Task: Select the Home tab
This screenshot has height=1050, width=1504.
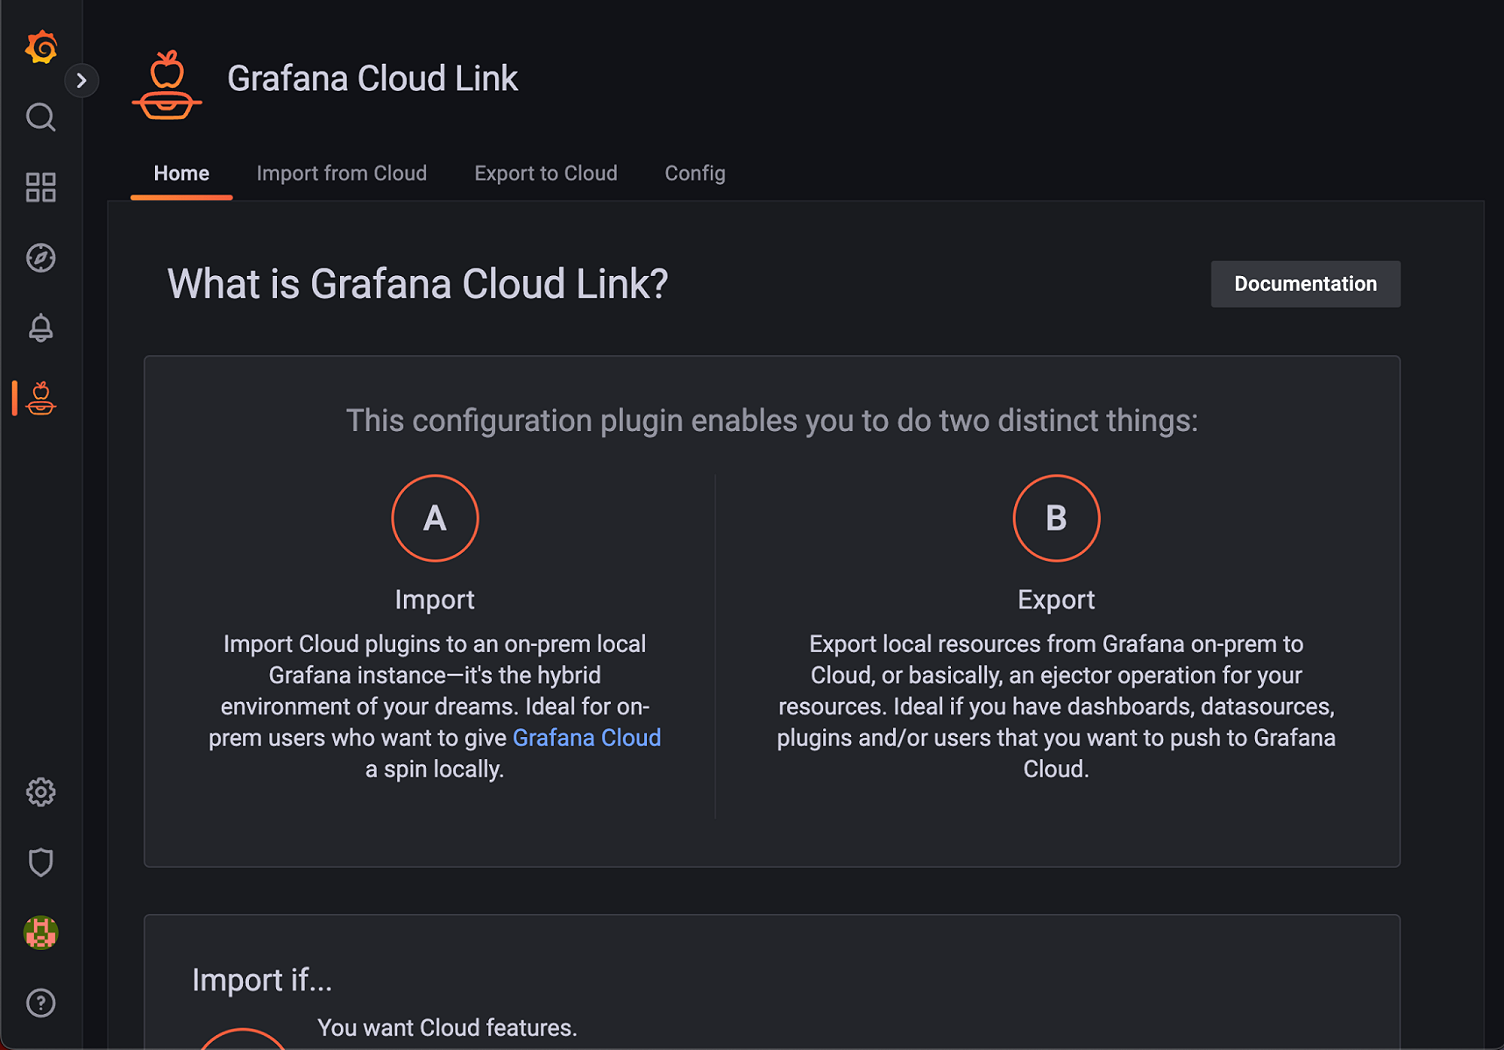Action: tap(181, 173)
